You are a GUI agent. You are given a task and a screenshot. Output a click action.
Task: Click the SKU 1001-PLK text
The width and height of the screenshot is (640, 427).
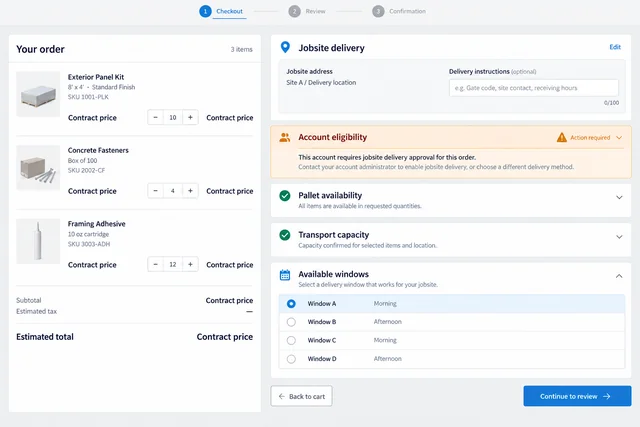pyautogui.click(x=88, y=97)
